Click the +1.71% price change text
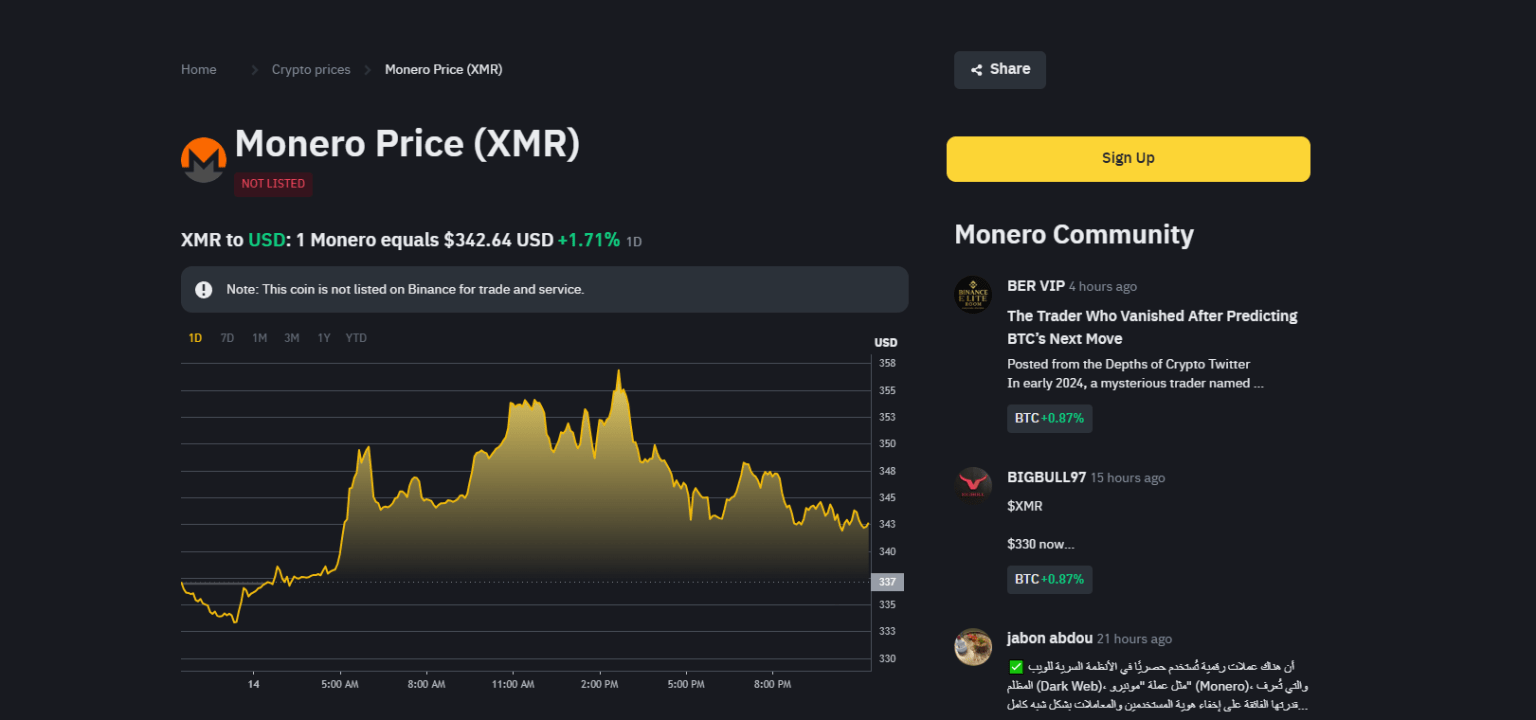1536x720 pixels. pos(589,240)
